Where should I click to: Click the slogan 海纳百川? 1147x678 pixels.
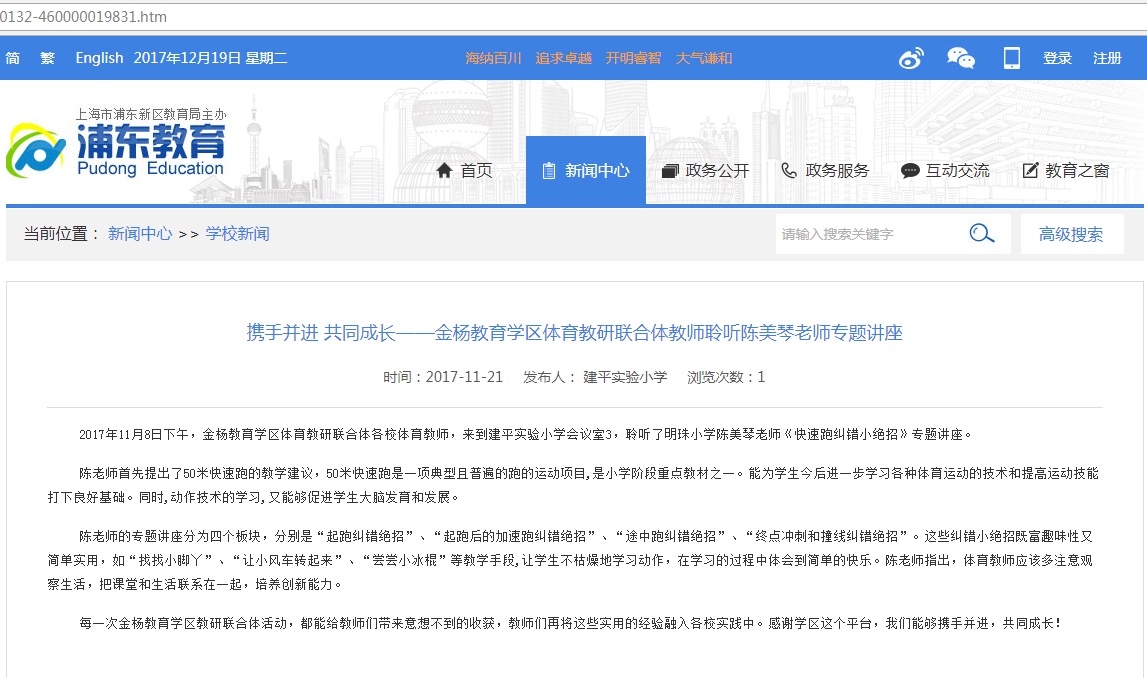pos(493,58)
